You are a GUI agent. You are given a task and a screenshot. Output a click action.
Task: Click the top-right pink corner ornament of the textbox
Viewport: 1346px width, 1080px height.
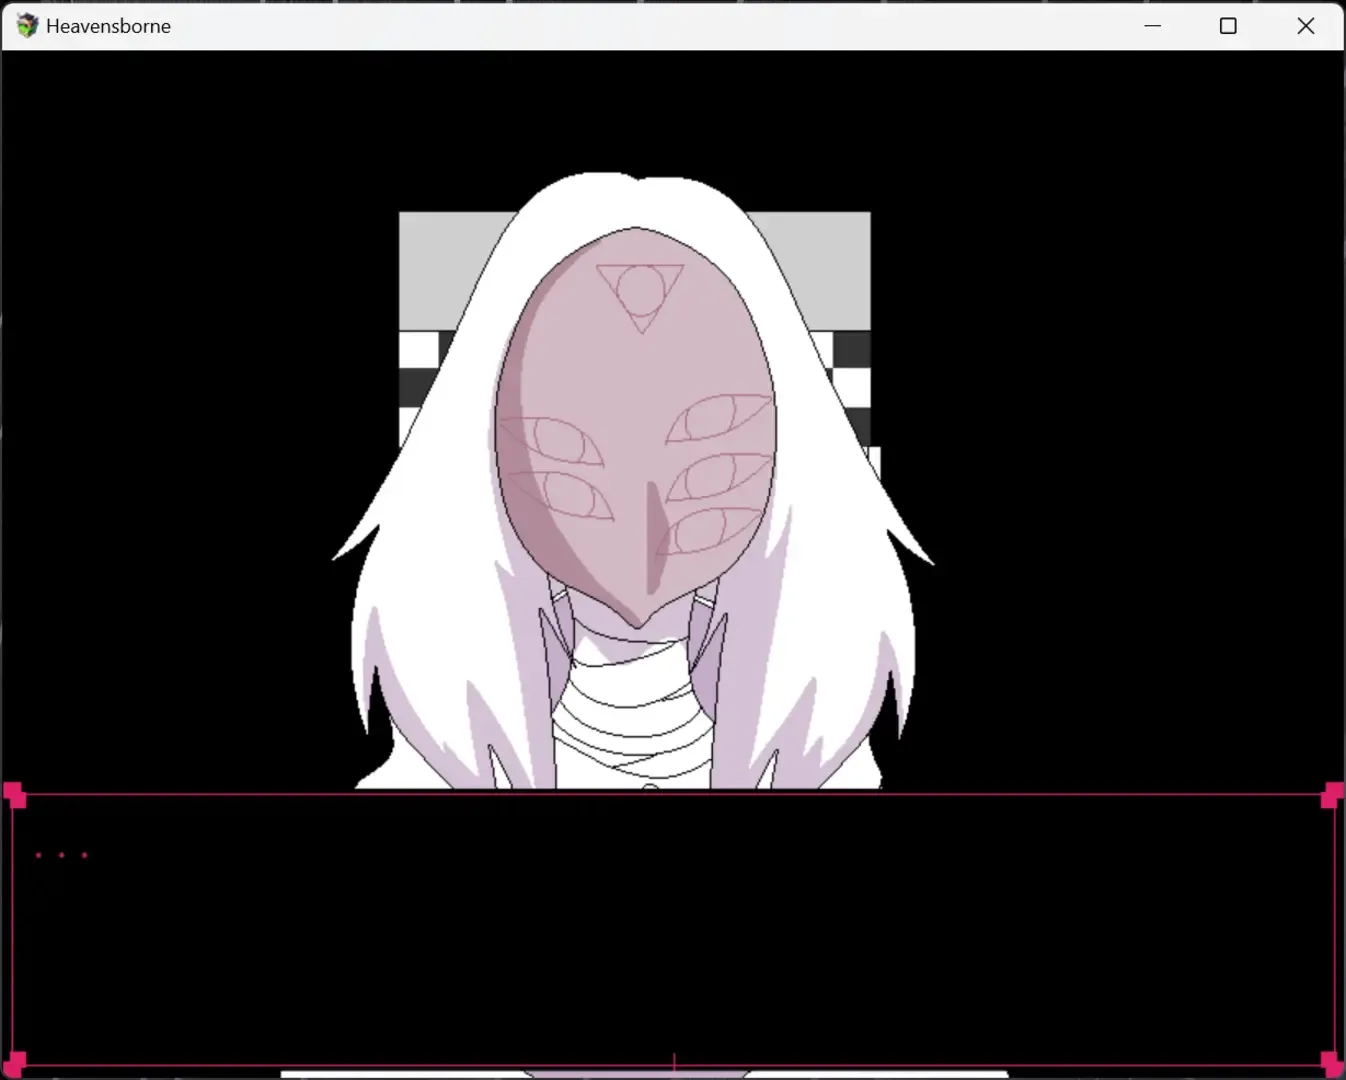1330,795
